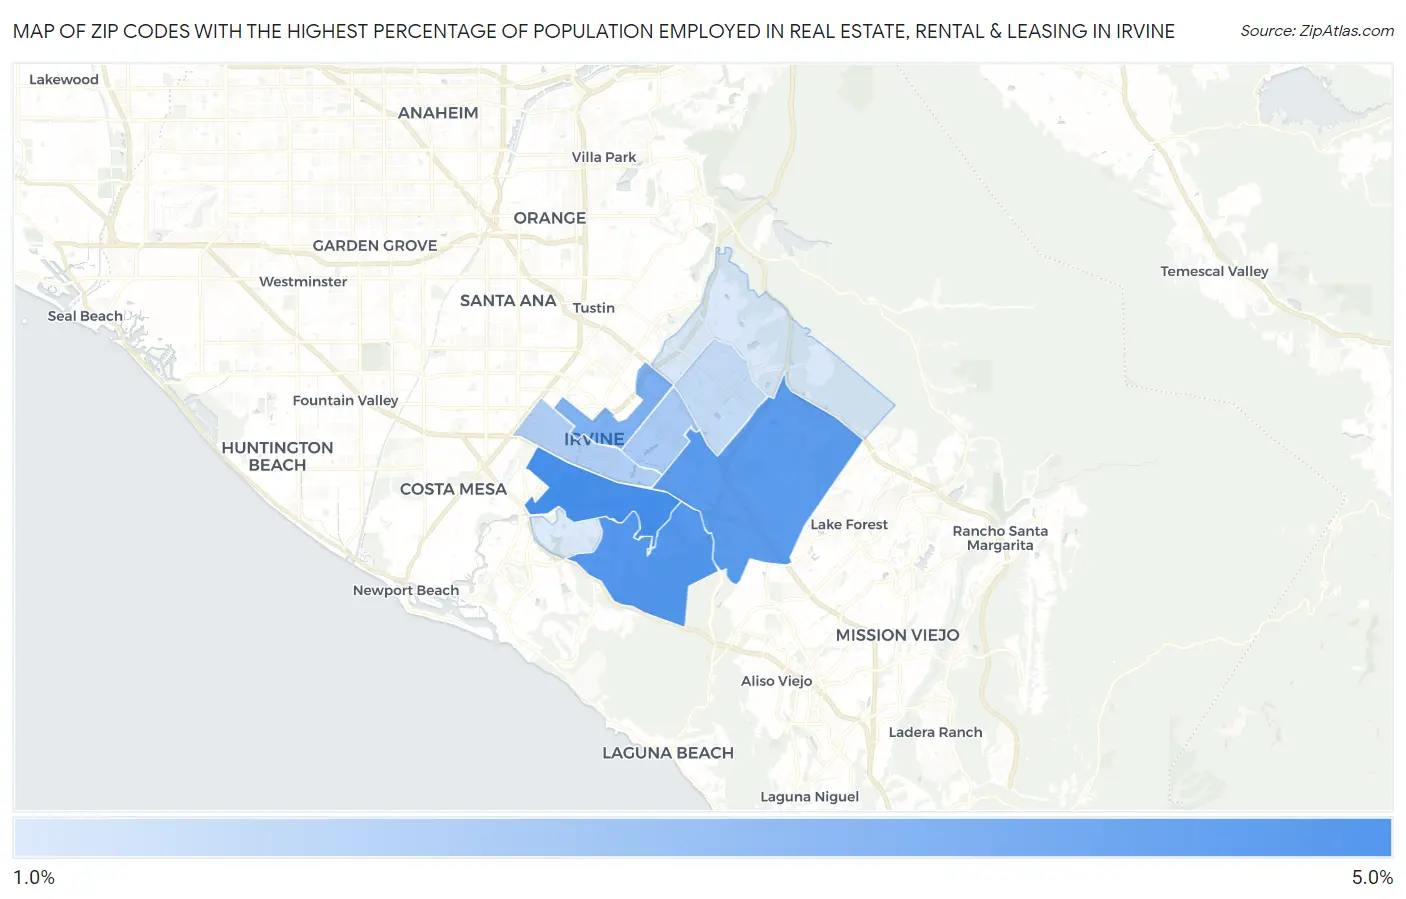
Task: Click the Irvine city label
Action: click(594, 440)
